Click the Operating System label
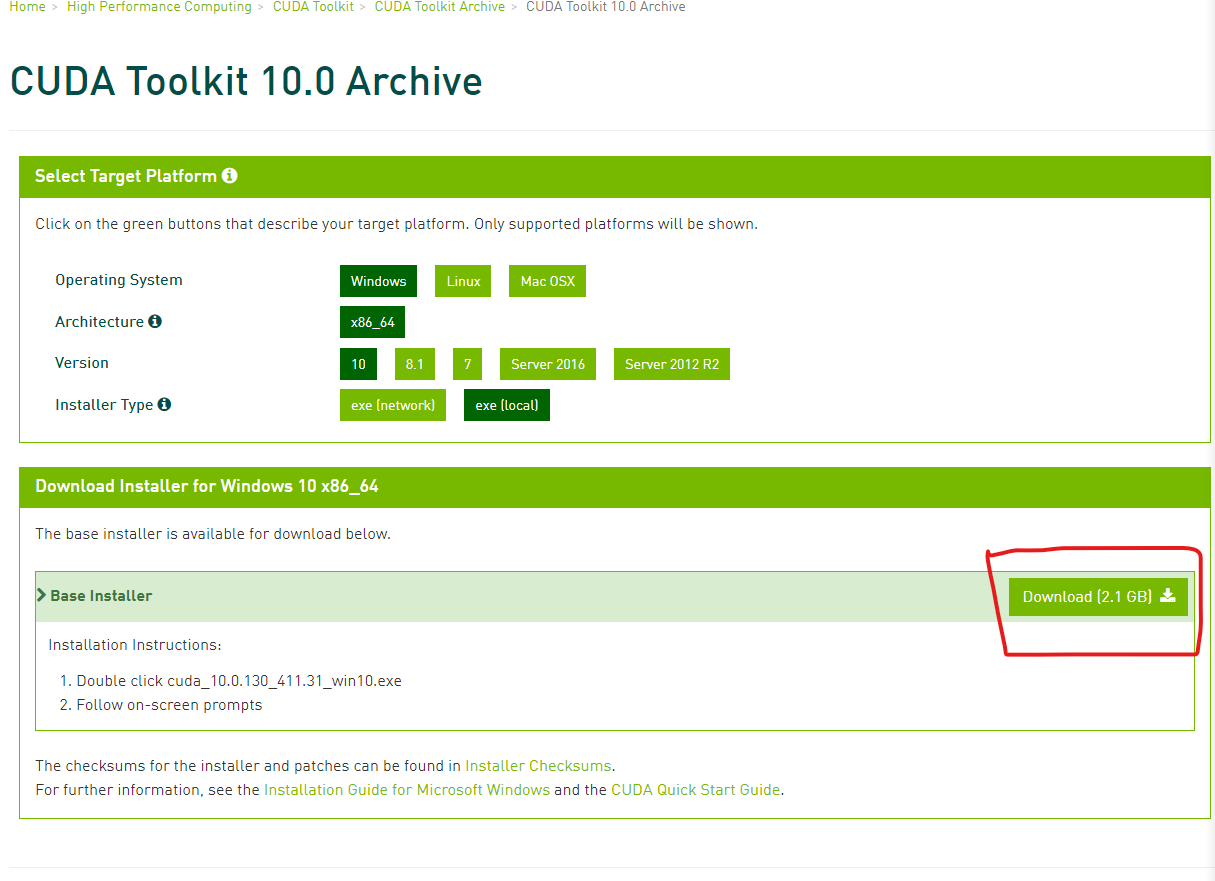The height and width of the screenshot is (881, 1215). (x=119, y=280)
